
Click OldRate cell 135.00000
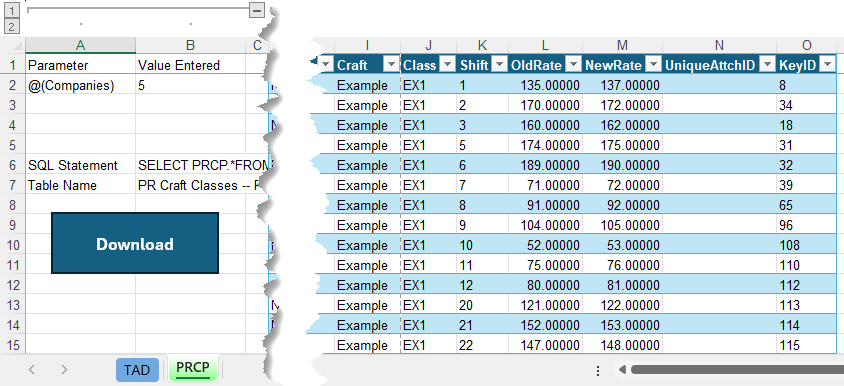[545, 85]
